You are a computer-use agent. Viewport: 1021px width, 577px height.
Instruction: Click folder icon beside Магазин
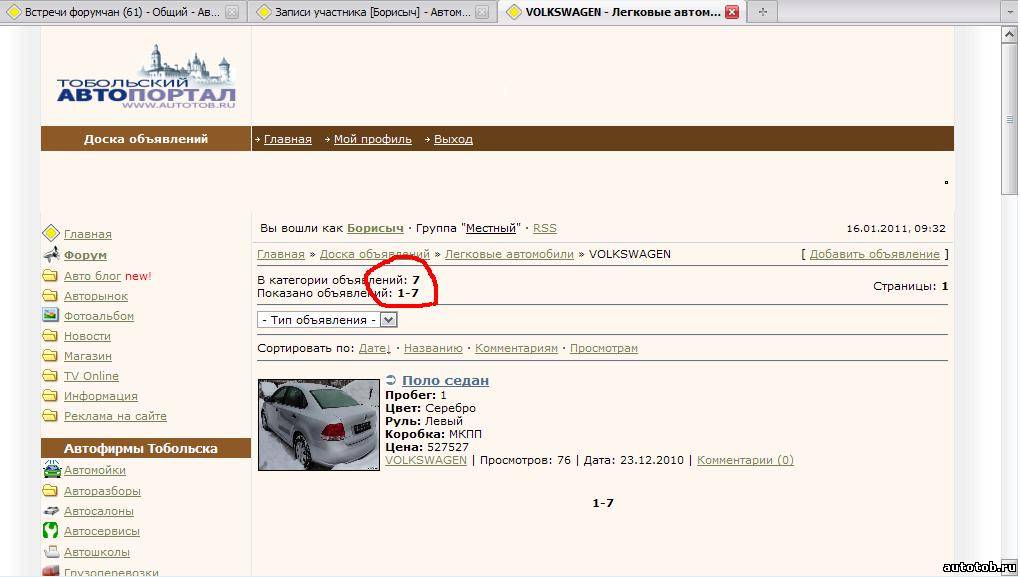pos(50,356)
